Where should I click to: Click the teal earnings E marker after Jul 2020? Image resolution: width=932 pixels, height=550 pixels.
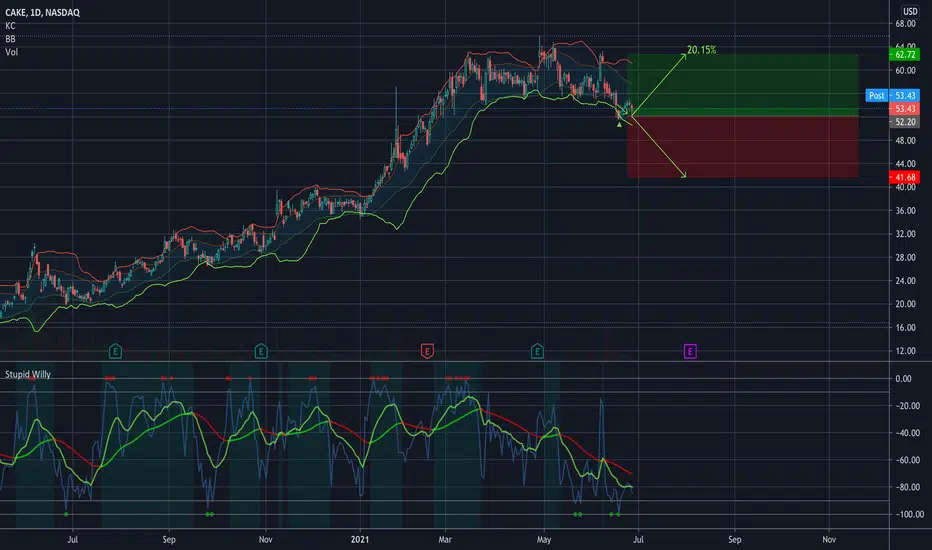click(x=115, y=351)
